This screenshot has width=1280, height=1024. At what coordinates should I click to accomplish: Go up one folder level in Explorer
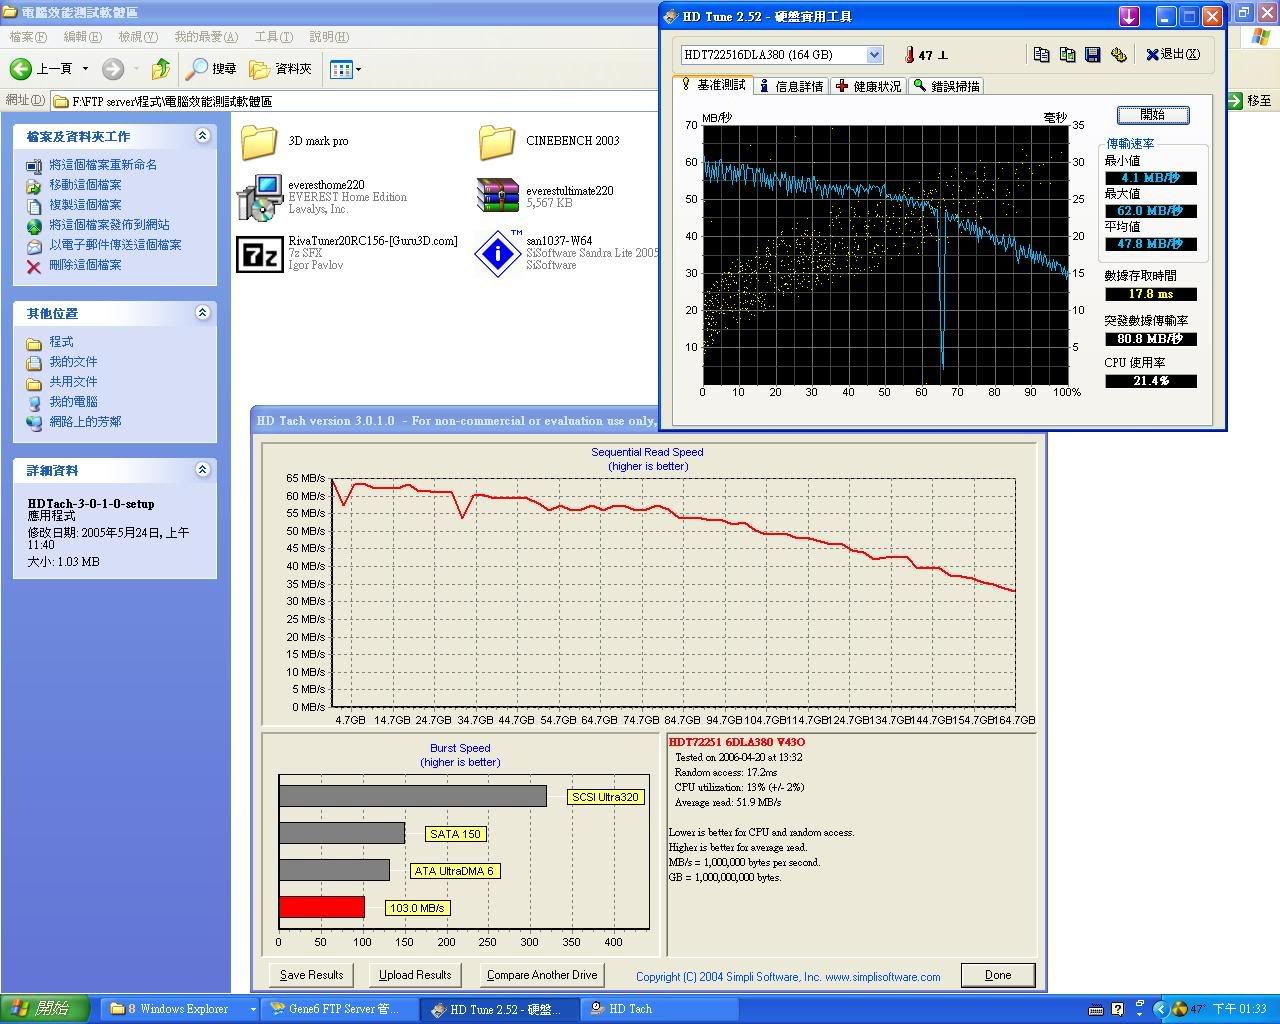pyautogui.click(x=160, y=68)
